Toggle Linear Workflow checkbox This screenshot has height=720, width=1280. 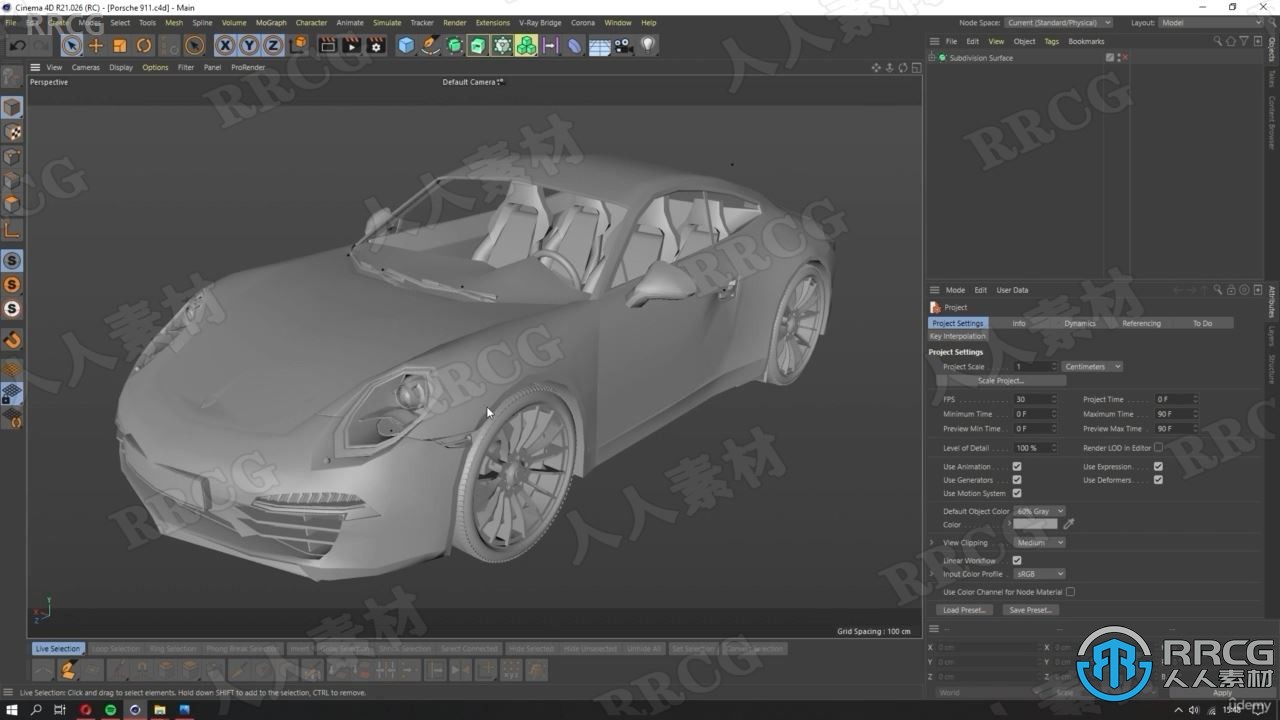pyautogui.click(x=1017, y=560)
